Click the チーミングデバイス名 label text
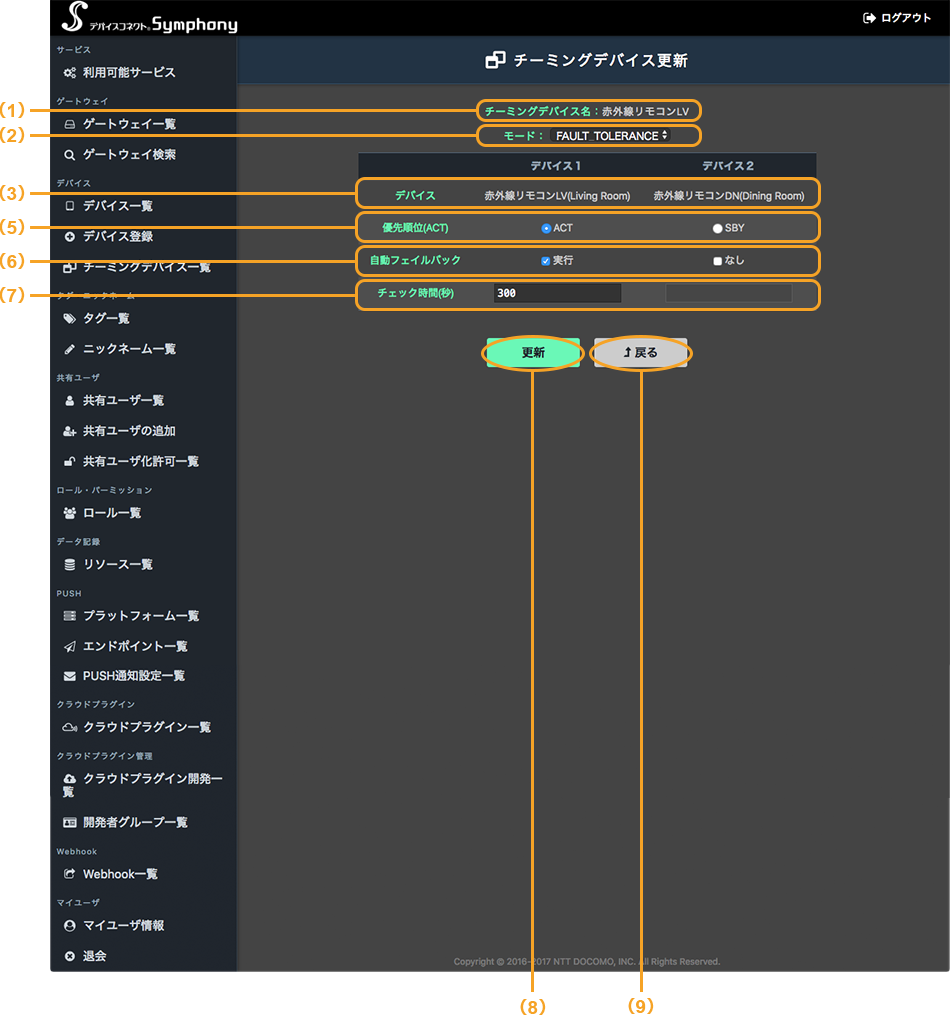Image resolution: width=950 pixels, height=1015 pixels. (x=537, y=111)
